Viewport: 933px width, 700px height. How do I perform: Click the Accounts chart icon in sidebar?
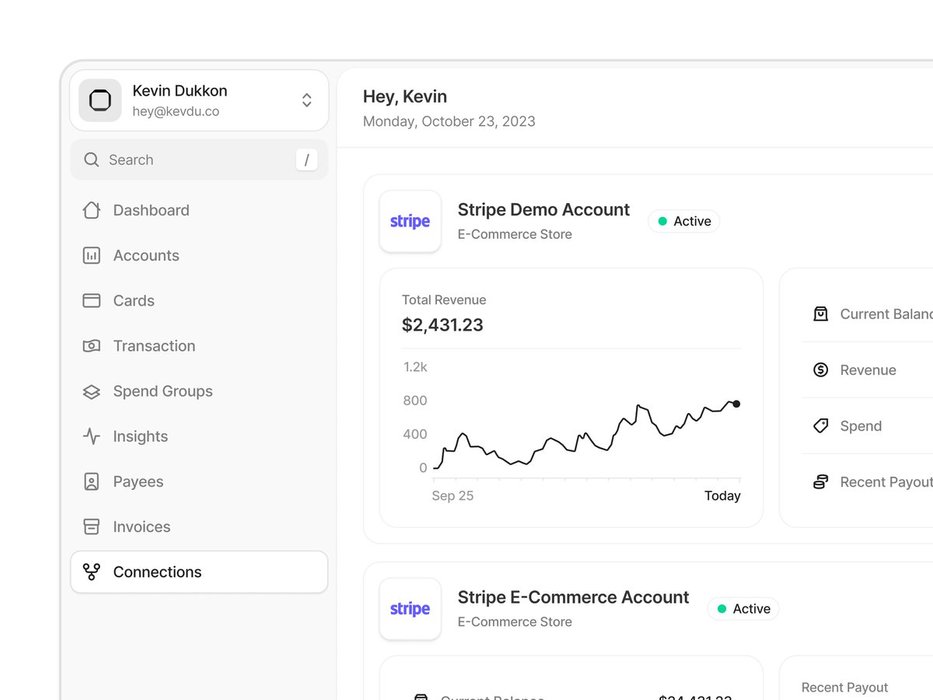(x=91, y=256)
